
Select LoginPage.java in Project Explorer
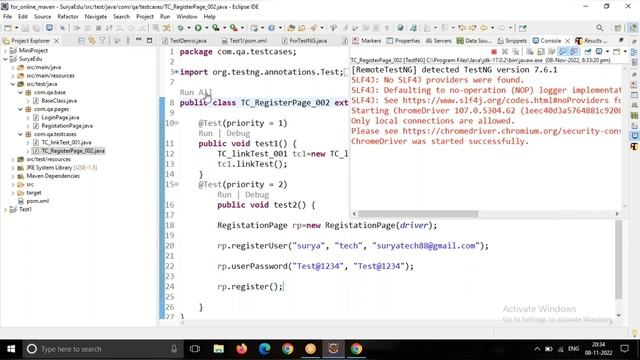pyautogui.click(x=60, y=118)
